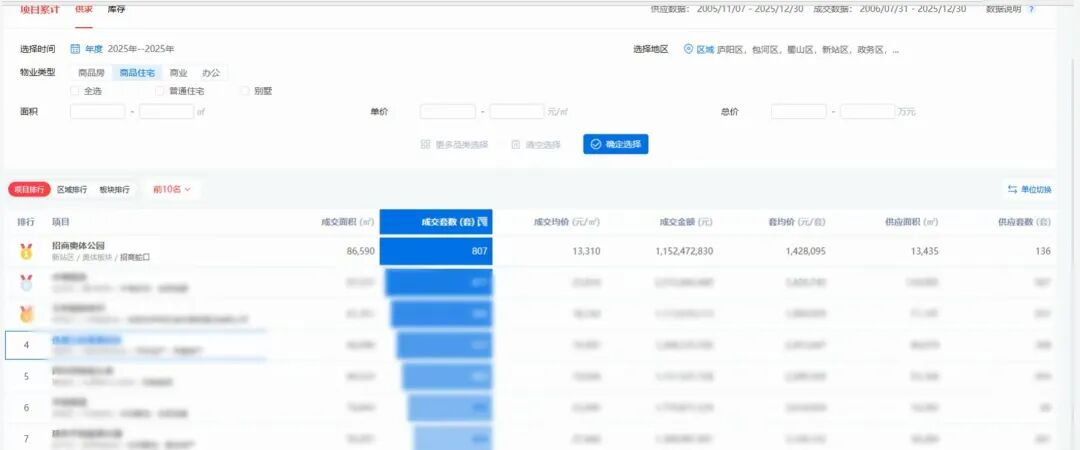Open the region list 庐阳区, 包河区 selector

point(807,50)
